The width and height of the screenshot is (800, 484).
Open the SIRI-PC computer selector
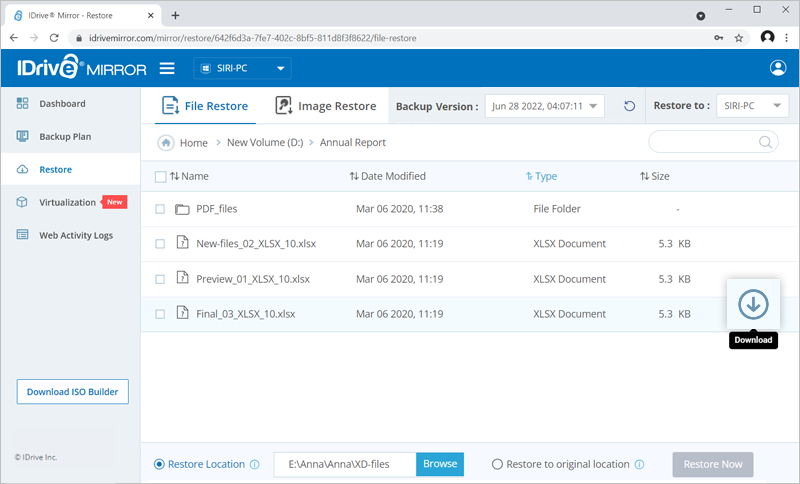(x=241, y=69)
